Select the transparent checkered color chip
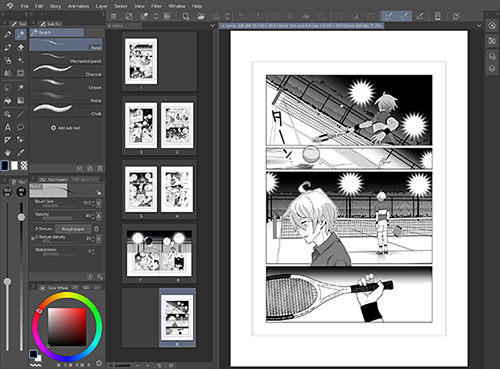 (24, 165)
